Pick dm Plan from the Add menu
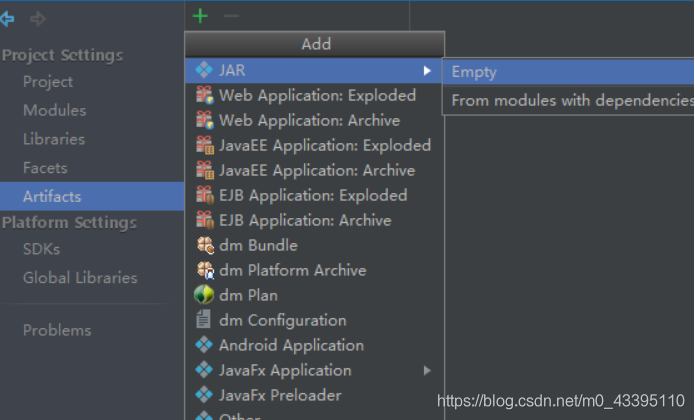This screenshot has height=420, width=695. pos(314,296)
